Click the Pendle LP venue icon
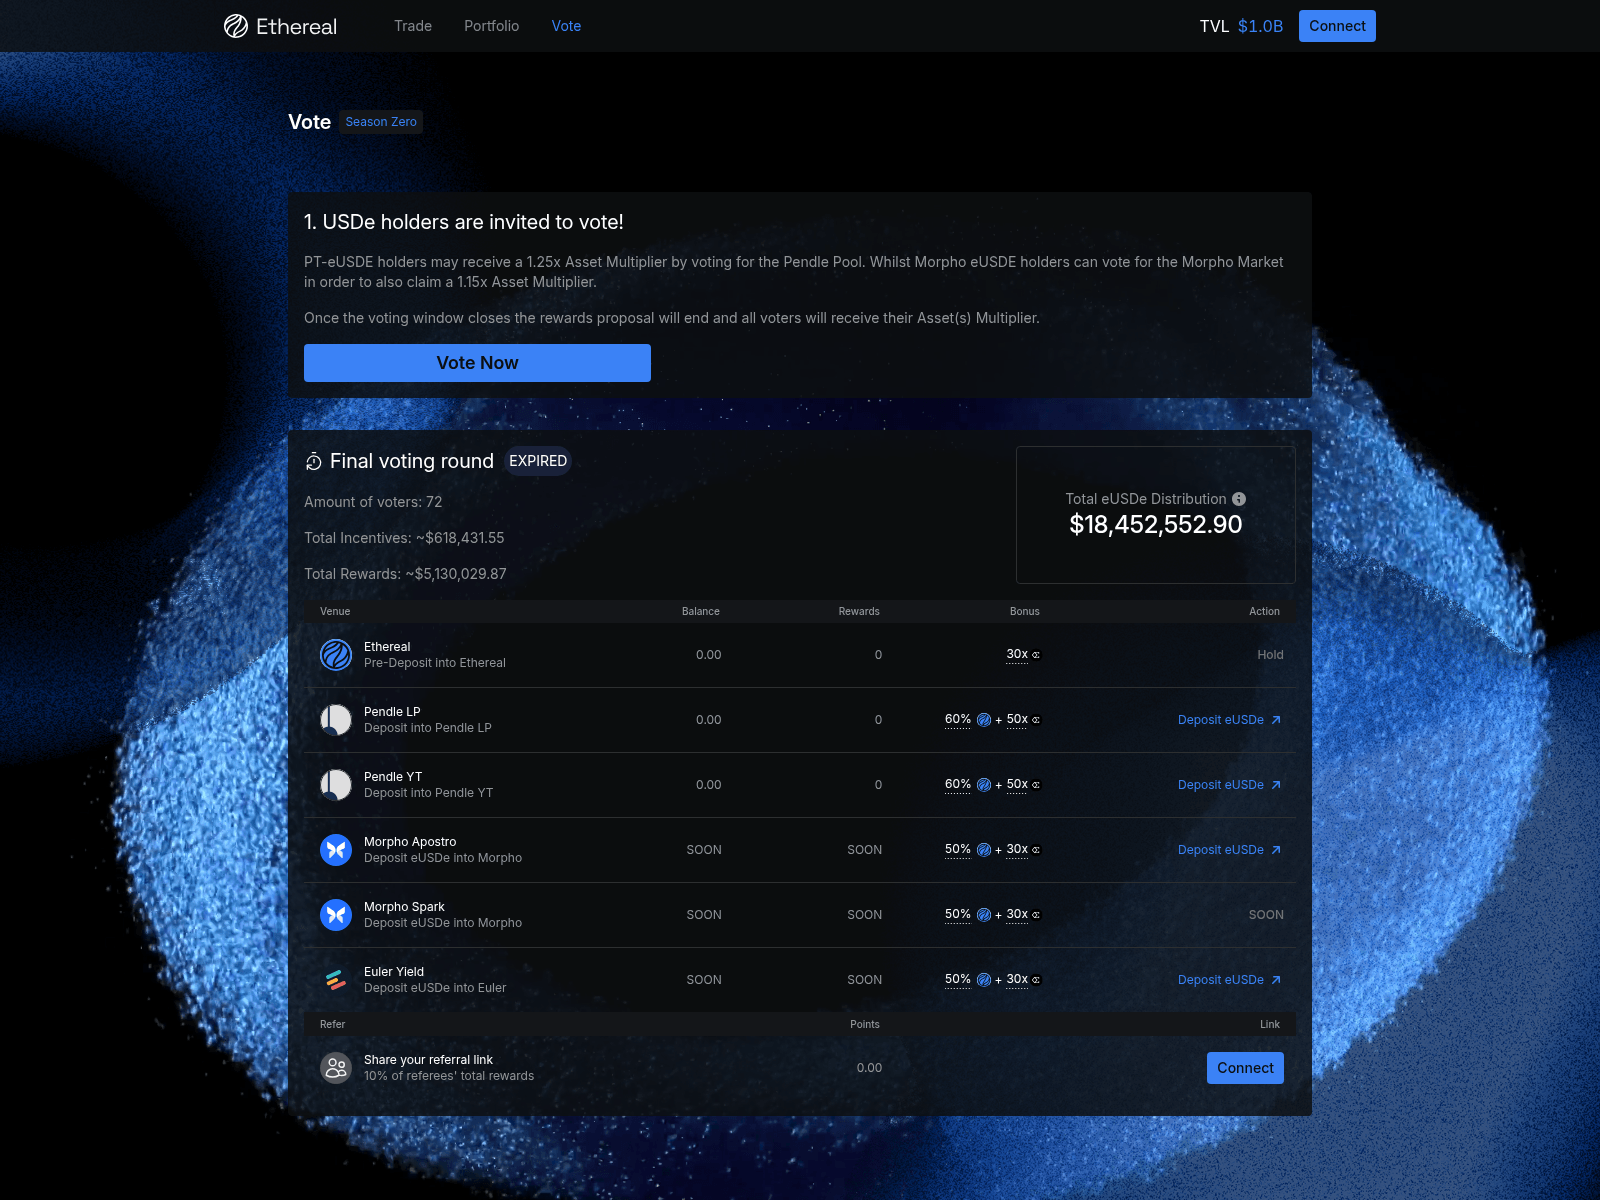This screenshot has width=1600, height=1200. (x=336, y=720)
